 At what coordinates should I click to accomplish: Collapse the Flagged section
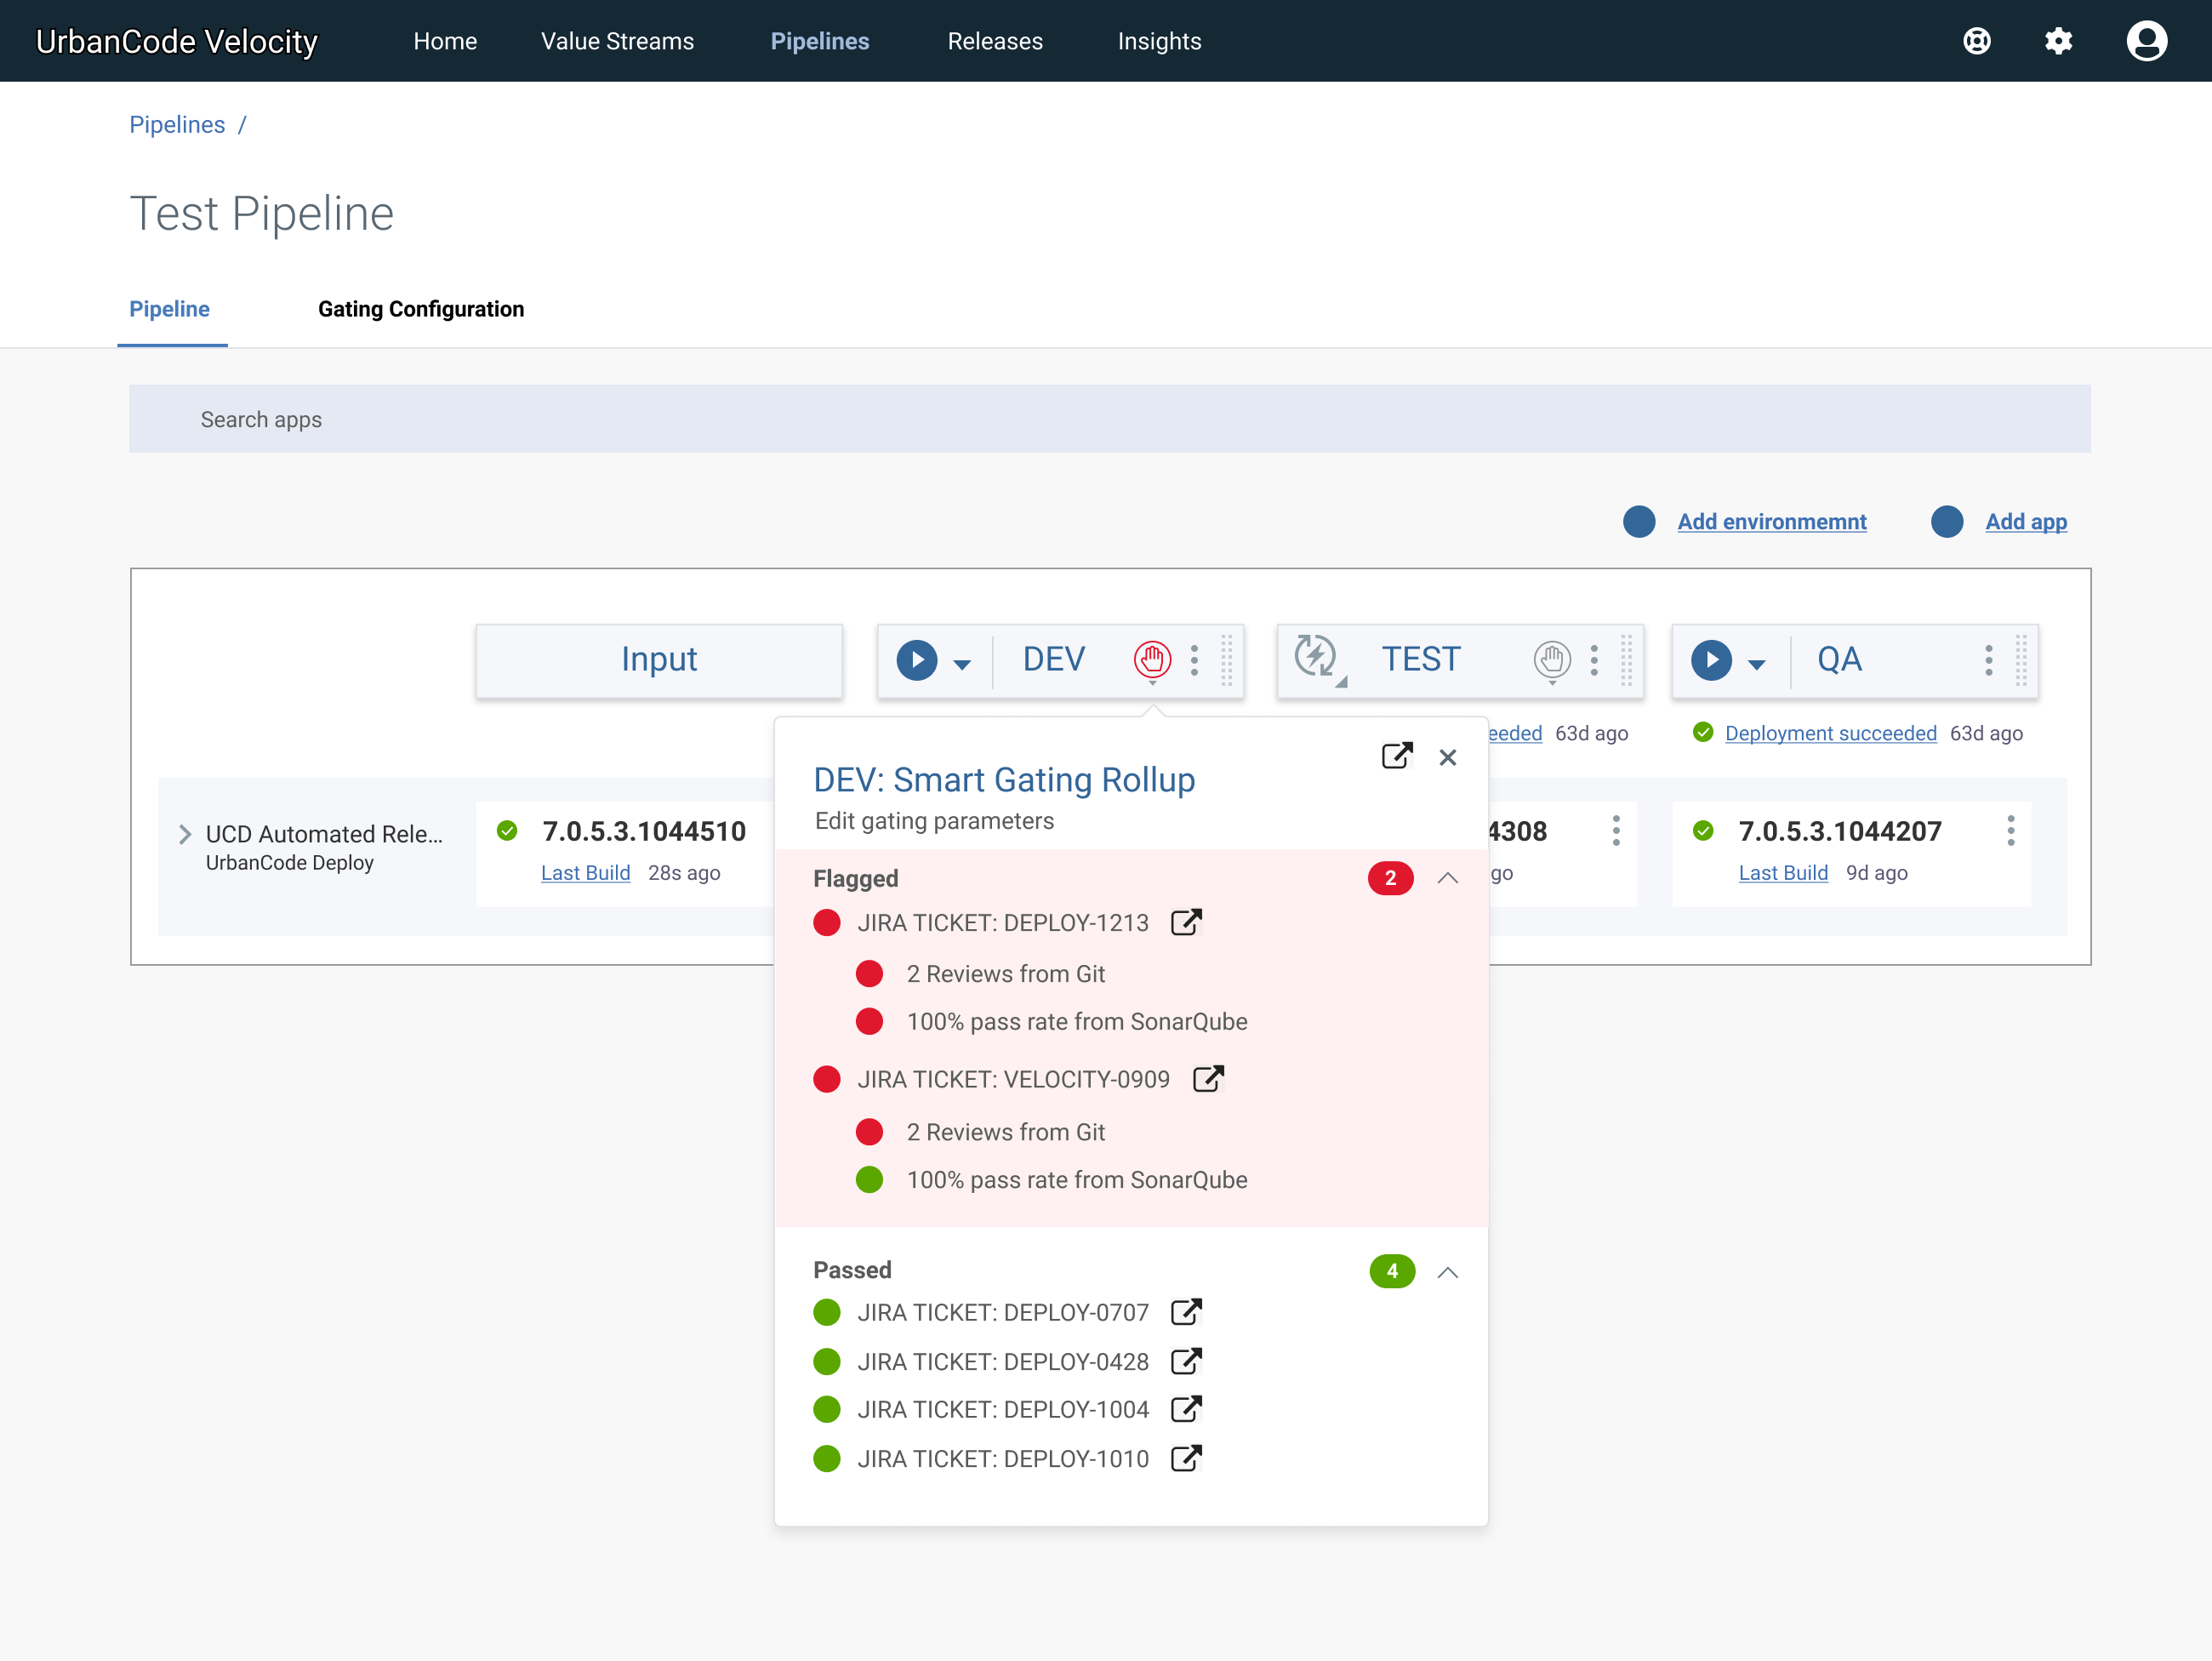[1447, 878]
